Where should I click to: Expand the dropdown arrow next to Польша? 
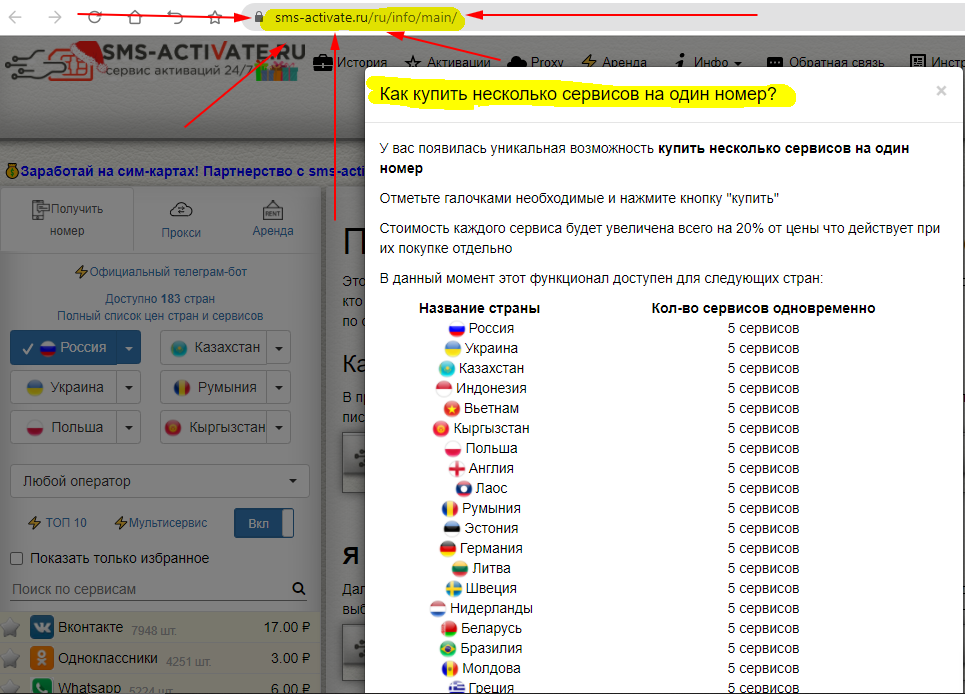129,428
